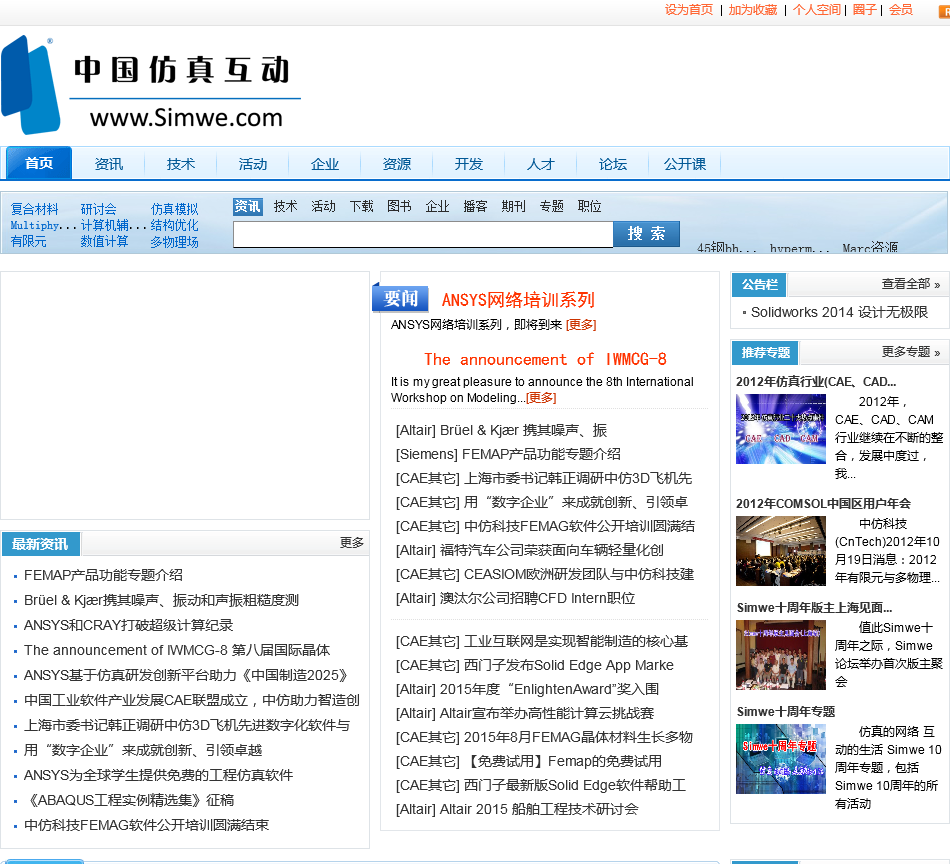Click the 研讨会 hot keyword link

pyautogui.click(x=98, y=209)
